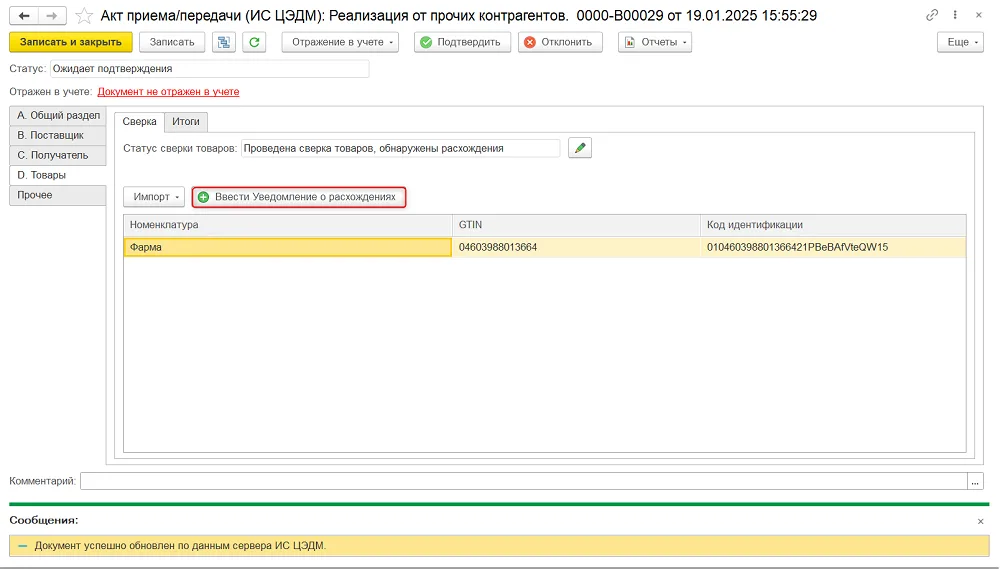Click the Подтвердить button
The height and width of the screenshot is (569, 1000).
click(x=462, y=42)
